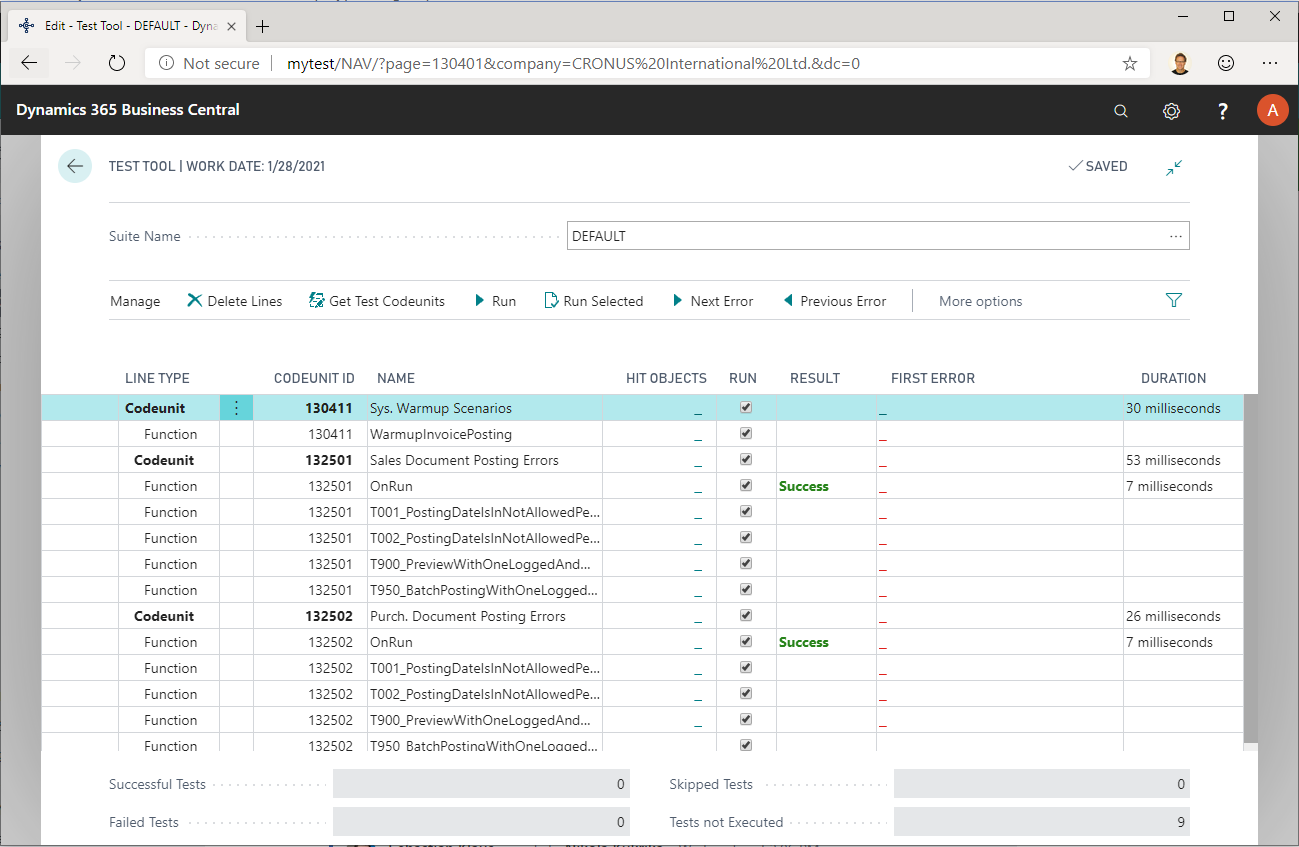The height and width of the screenshot is (847, 1299).
Task: Uncheck Run for Sales Document Posting Errors
Action: tap(745, 460)
